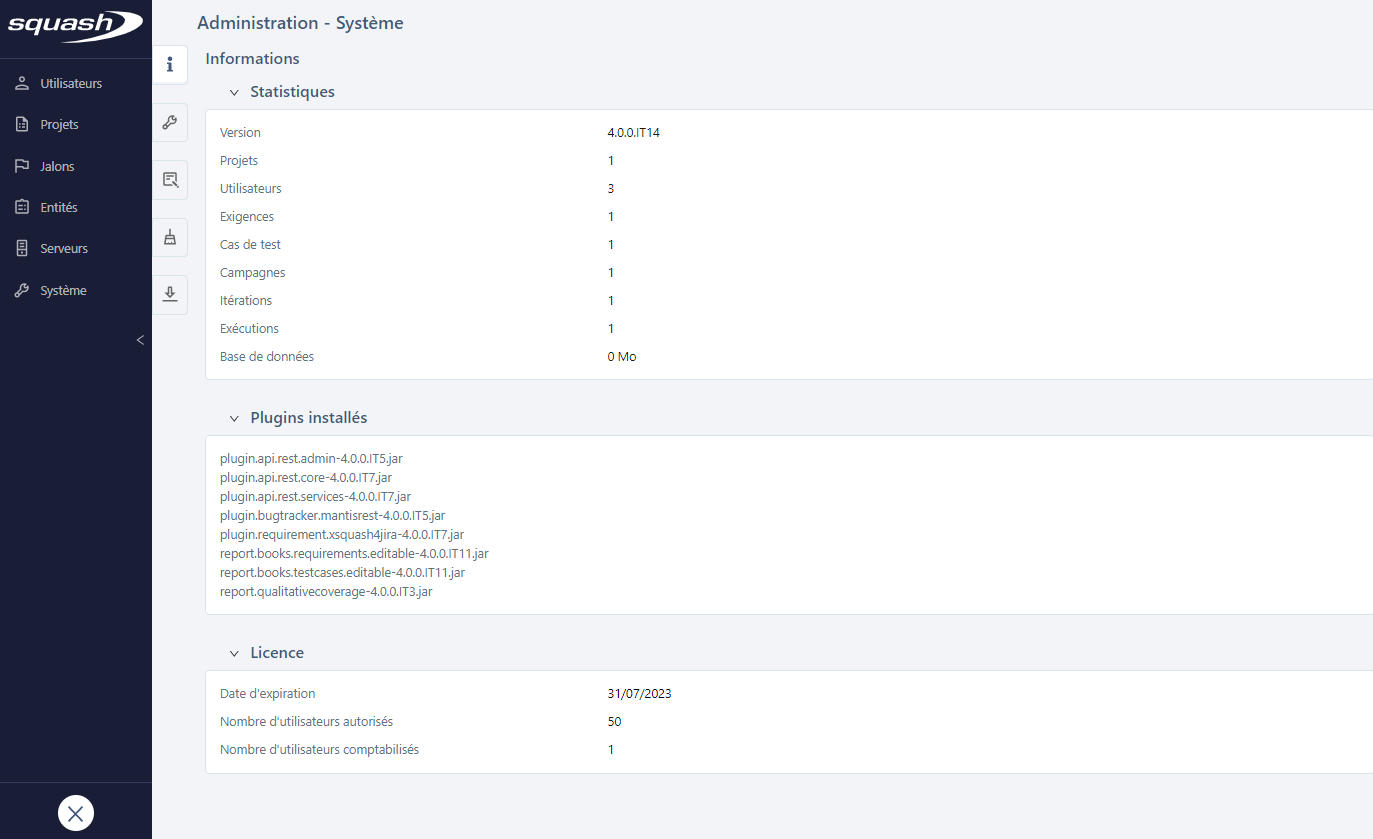Click the Jalons flag icon

click(20, 165)
